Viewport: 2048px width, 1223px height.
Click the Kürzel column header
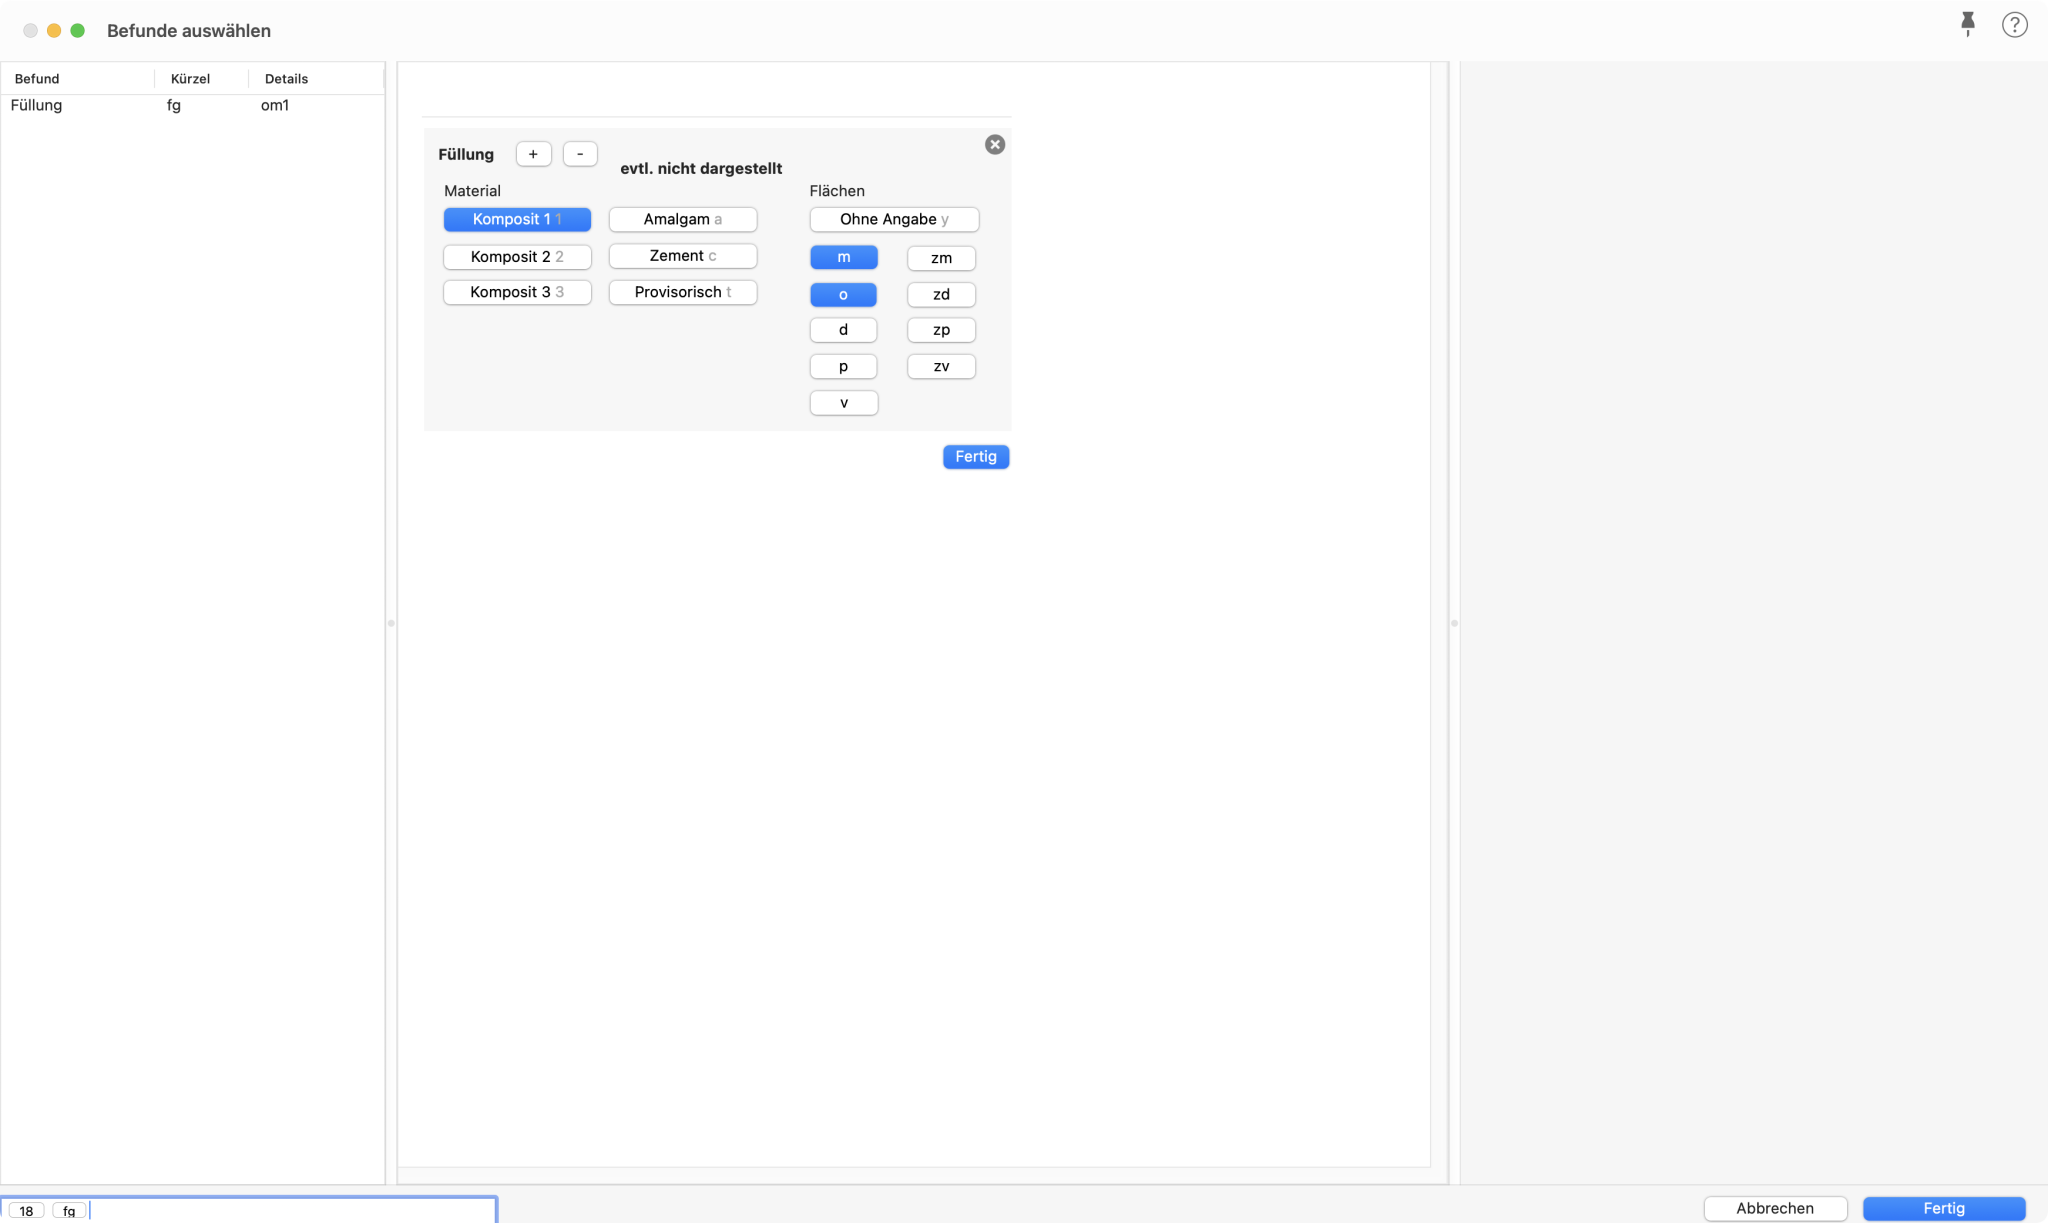(x=190, y=79)
